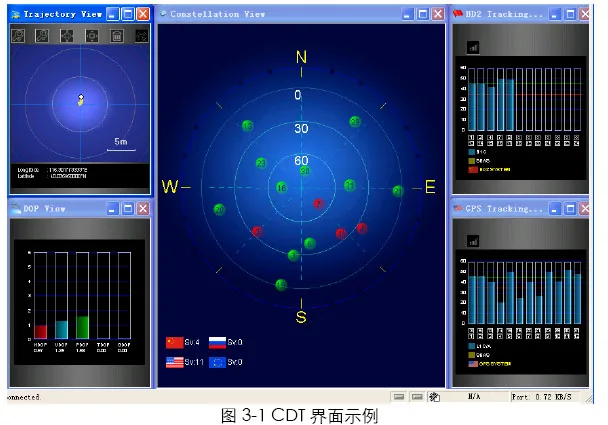Viewport: 608px width, 425px height.
Task: Click the USA flag showing Sv:11
Action: point(174,362)
